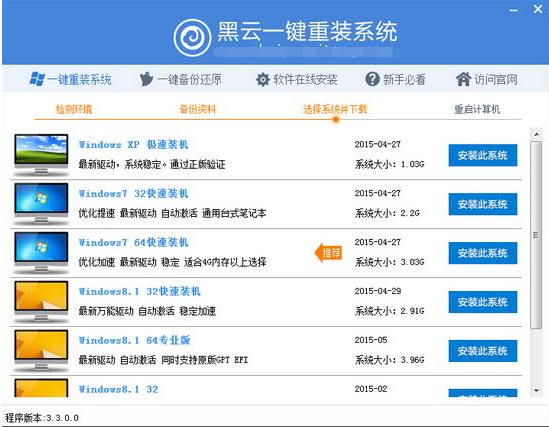Install the Windows8.1 64专业版 system
549x427 pixels.
pos(482,351)
